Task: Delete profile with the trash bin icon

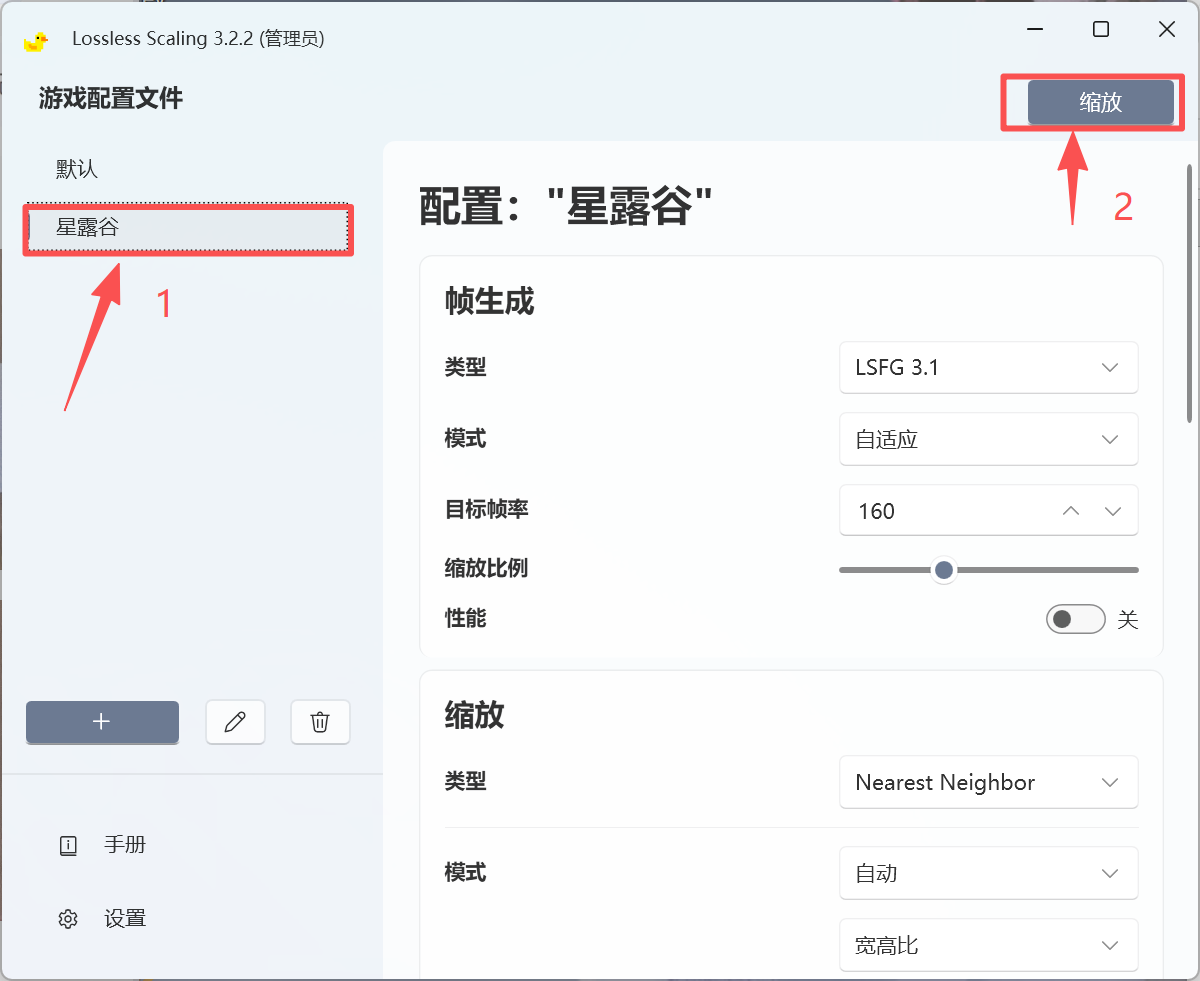Action: 320,722
